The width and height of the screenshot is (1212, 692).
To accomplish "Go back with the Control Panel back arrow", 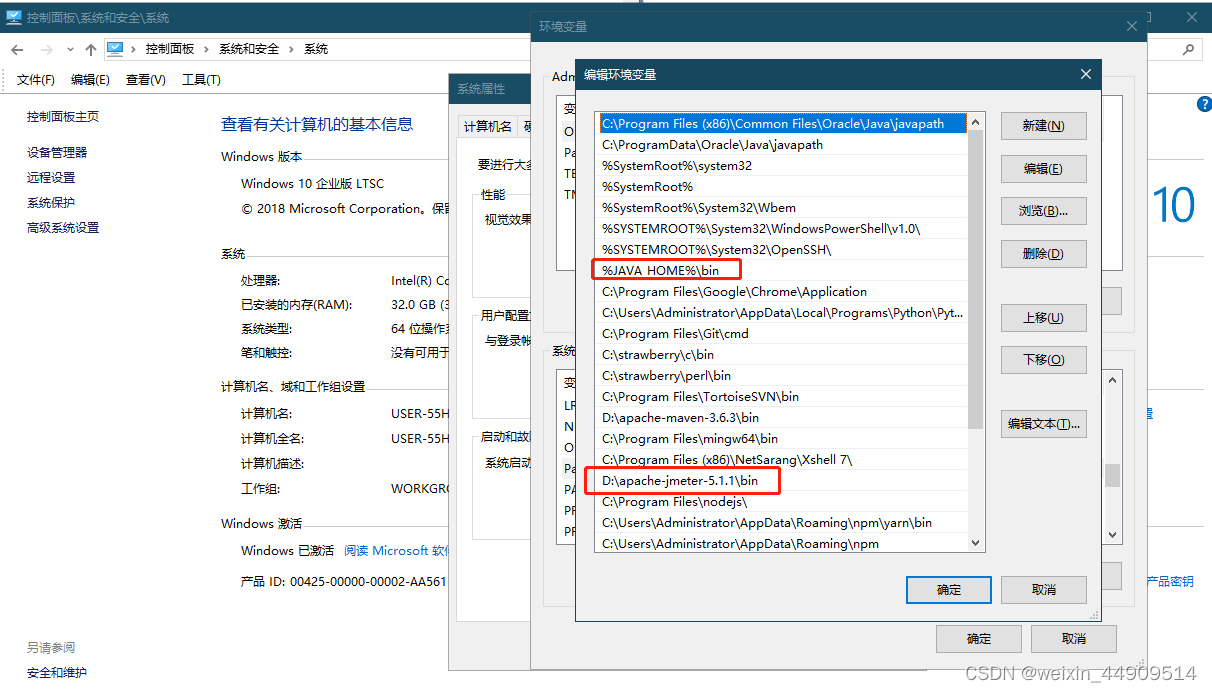I will click(x=17, y=49).
